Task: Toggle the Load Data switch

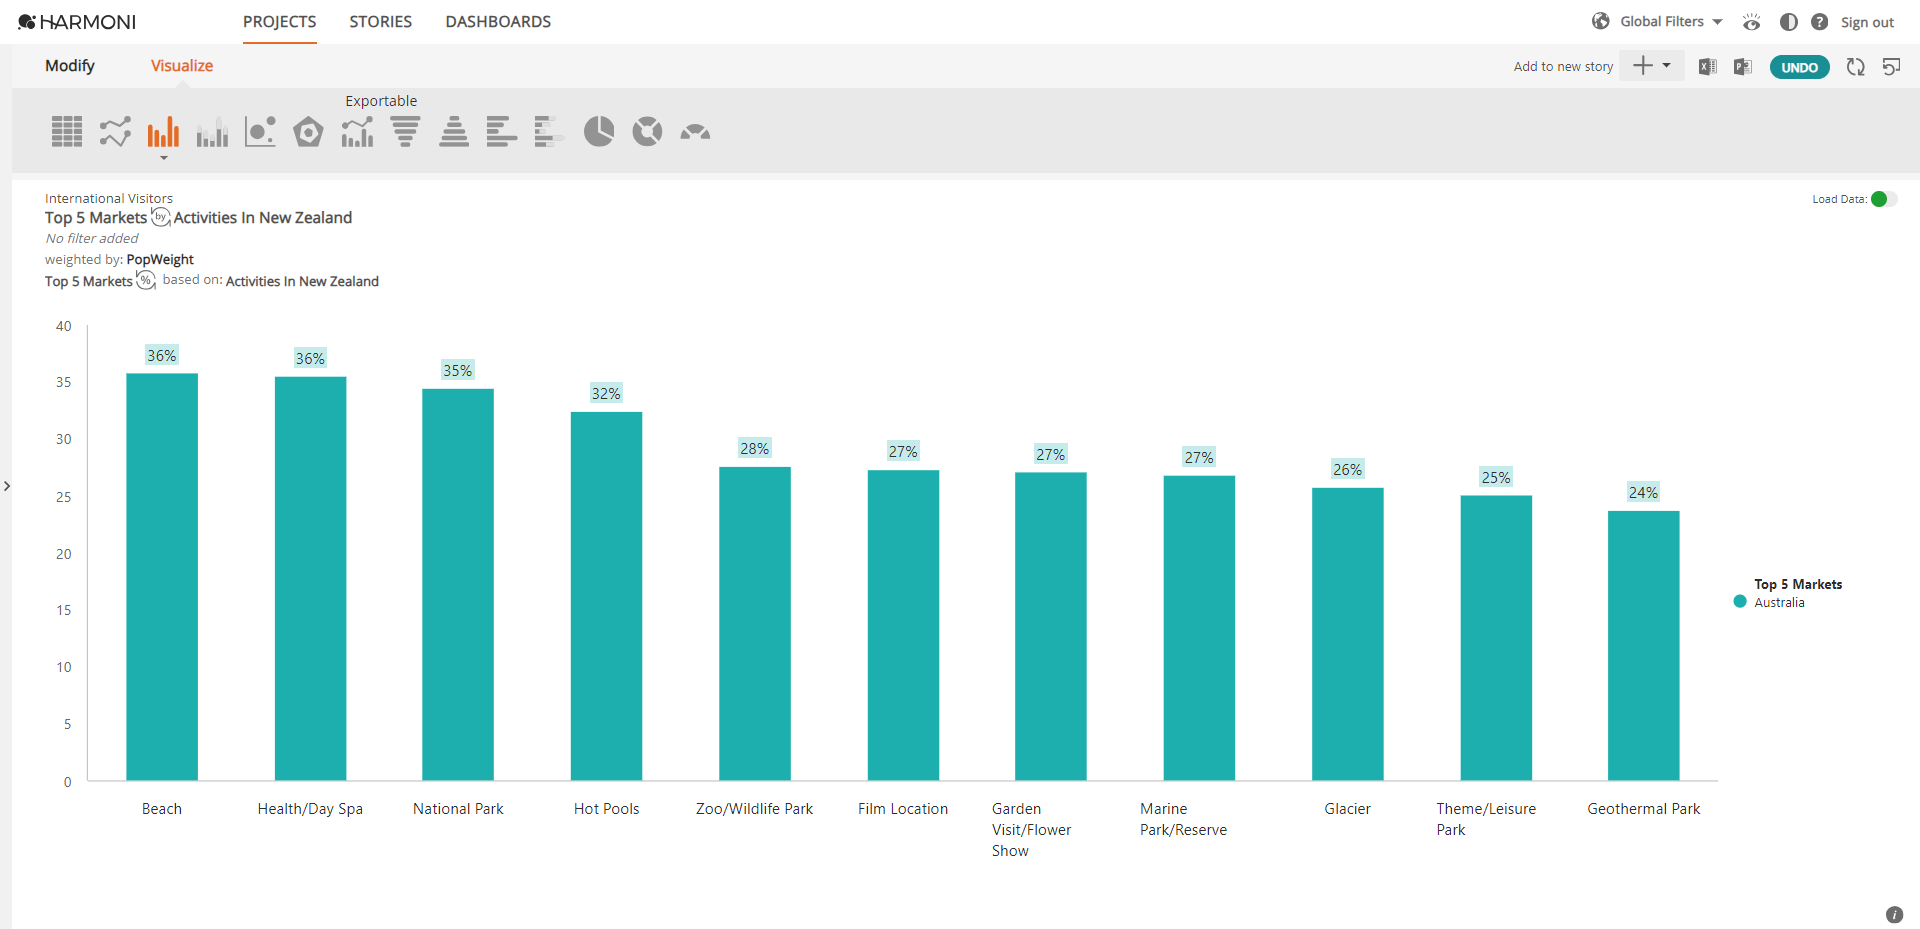Action: (x=1883, y=199)
